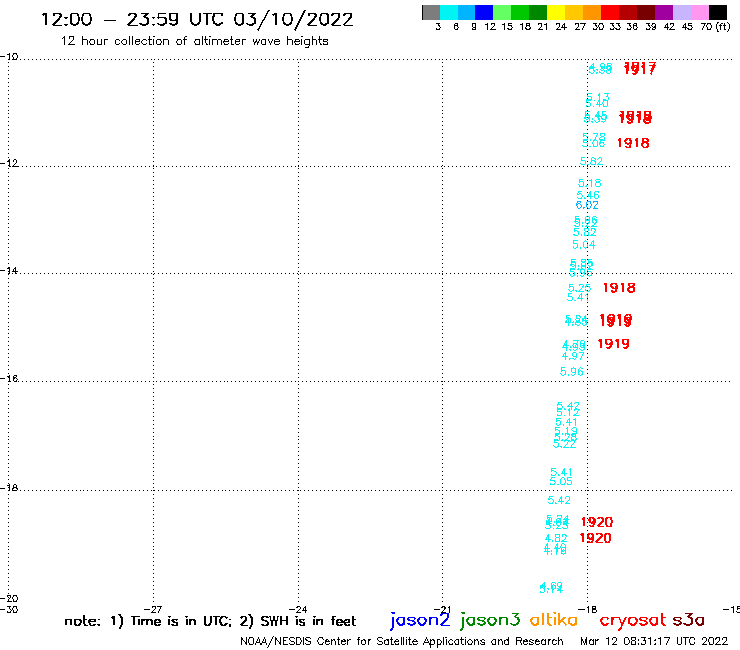Click the pink legend swatch
Viewport: 740px width, 650px height.
click(x=699, y=12)
